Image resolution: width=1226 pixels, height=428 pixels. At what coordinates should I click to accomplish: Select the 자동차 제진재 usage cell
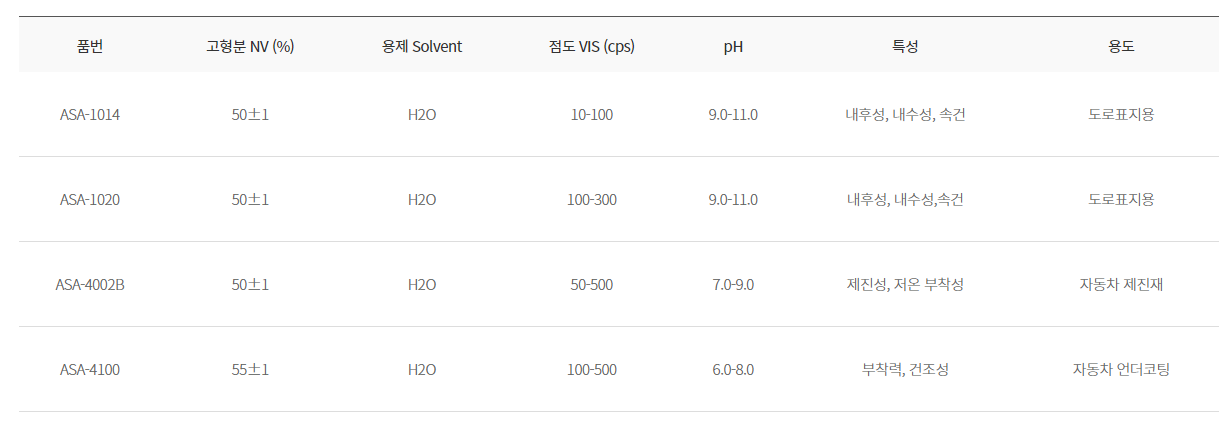tap(1121, 285)
